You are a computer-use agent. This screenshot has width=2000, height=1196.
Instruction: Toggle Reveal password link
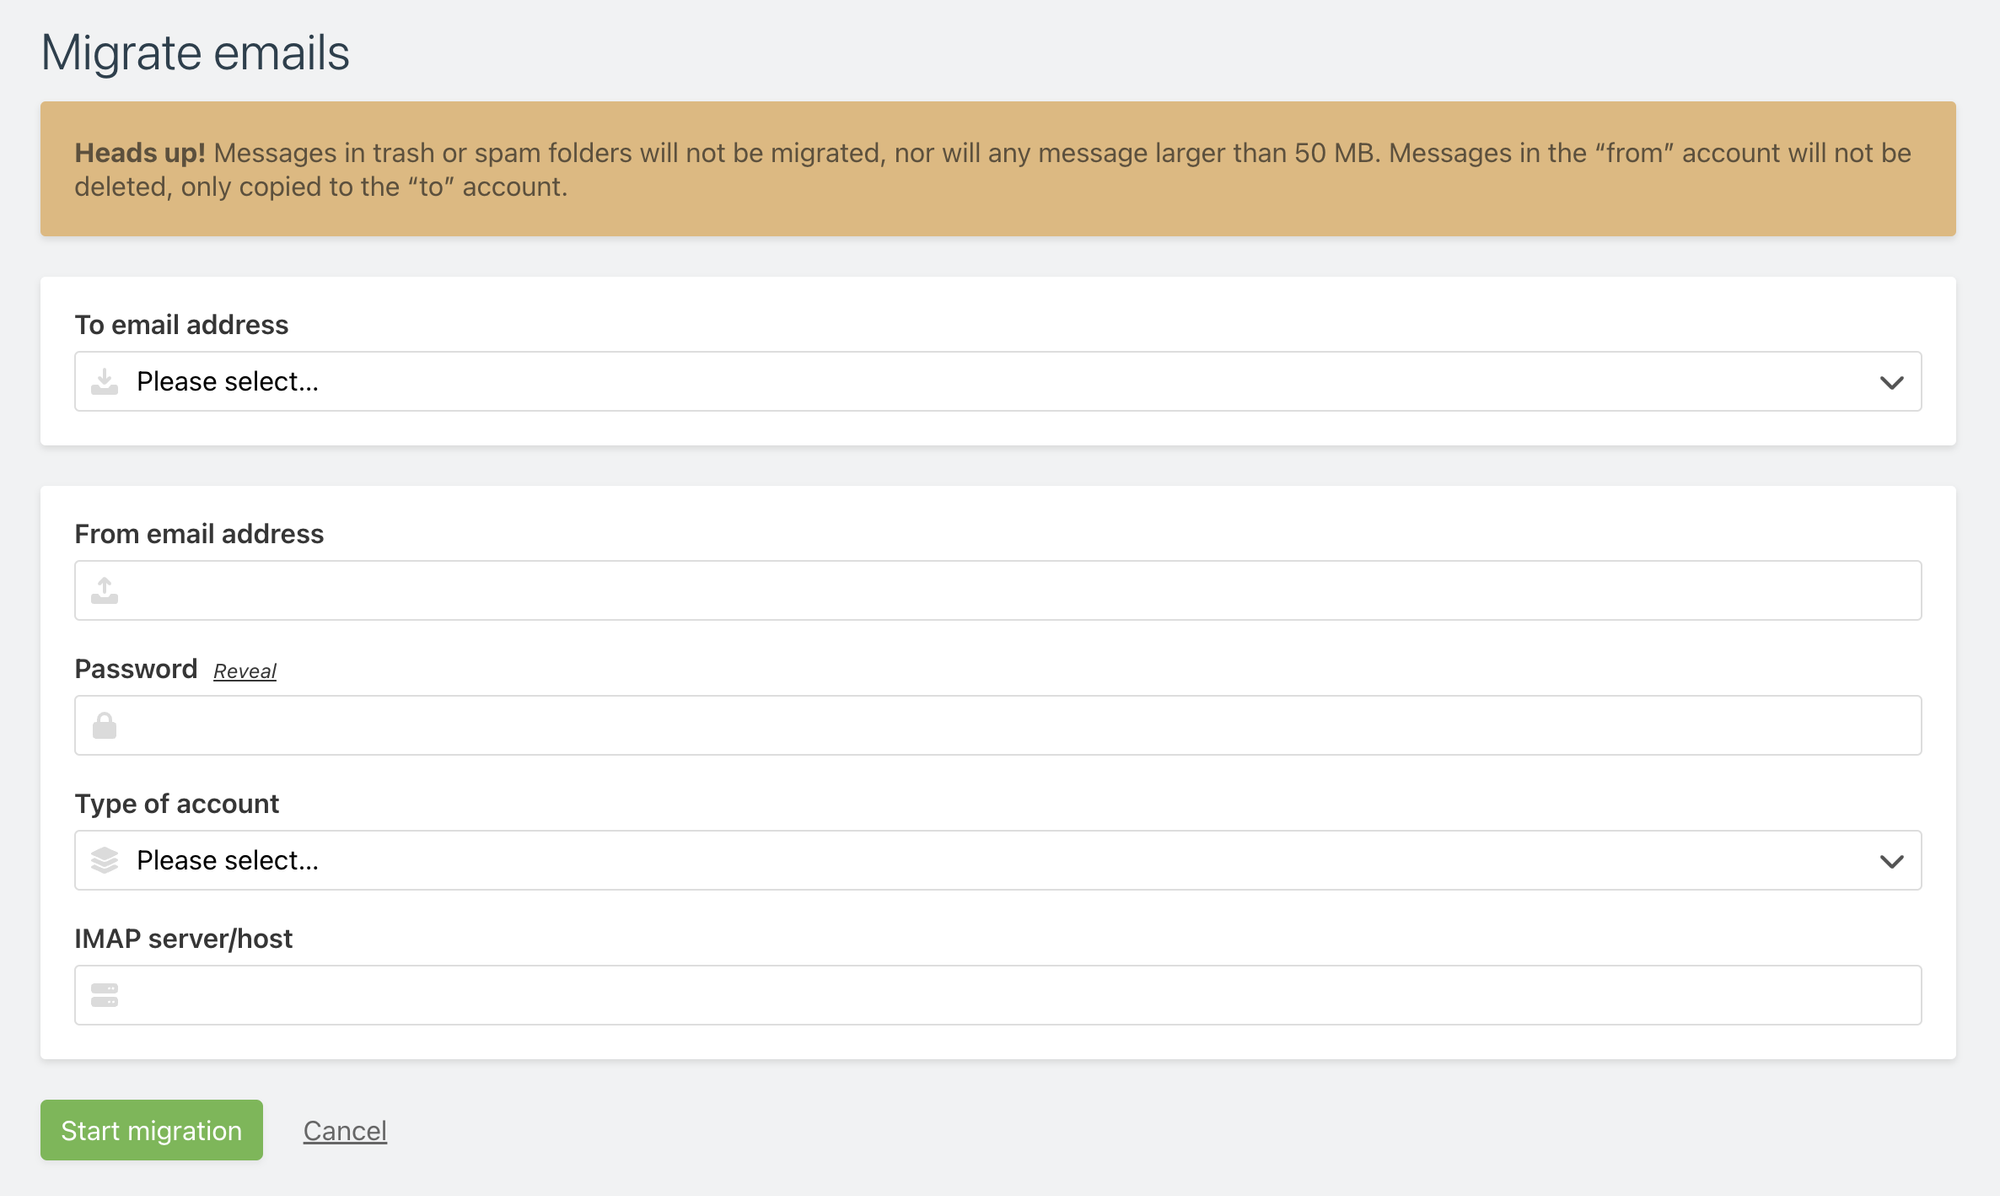pyautogui.click(x=245, y=671)
